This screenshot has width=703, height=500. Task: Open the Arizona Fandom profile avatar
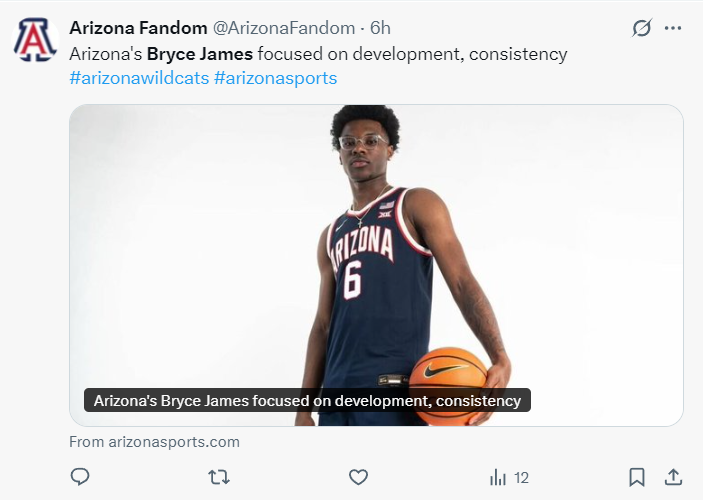click(x=34, y=40)
